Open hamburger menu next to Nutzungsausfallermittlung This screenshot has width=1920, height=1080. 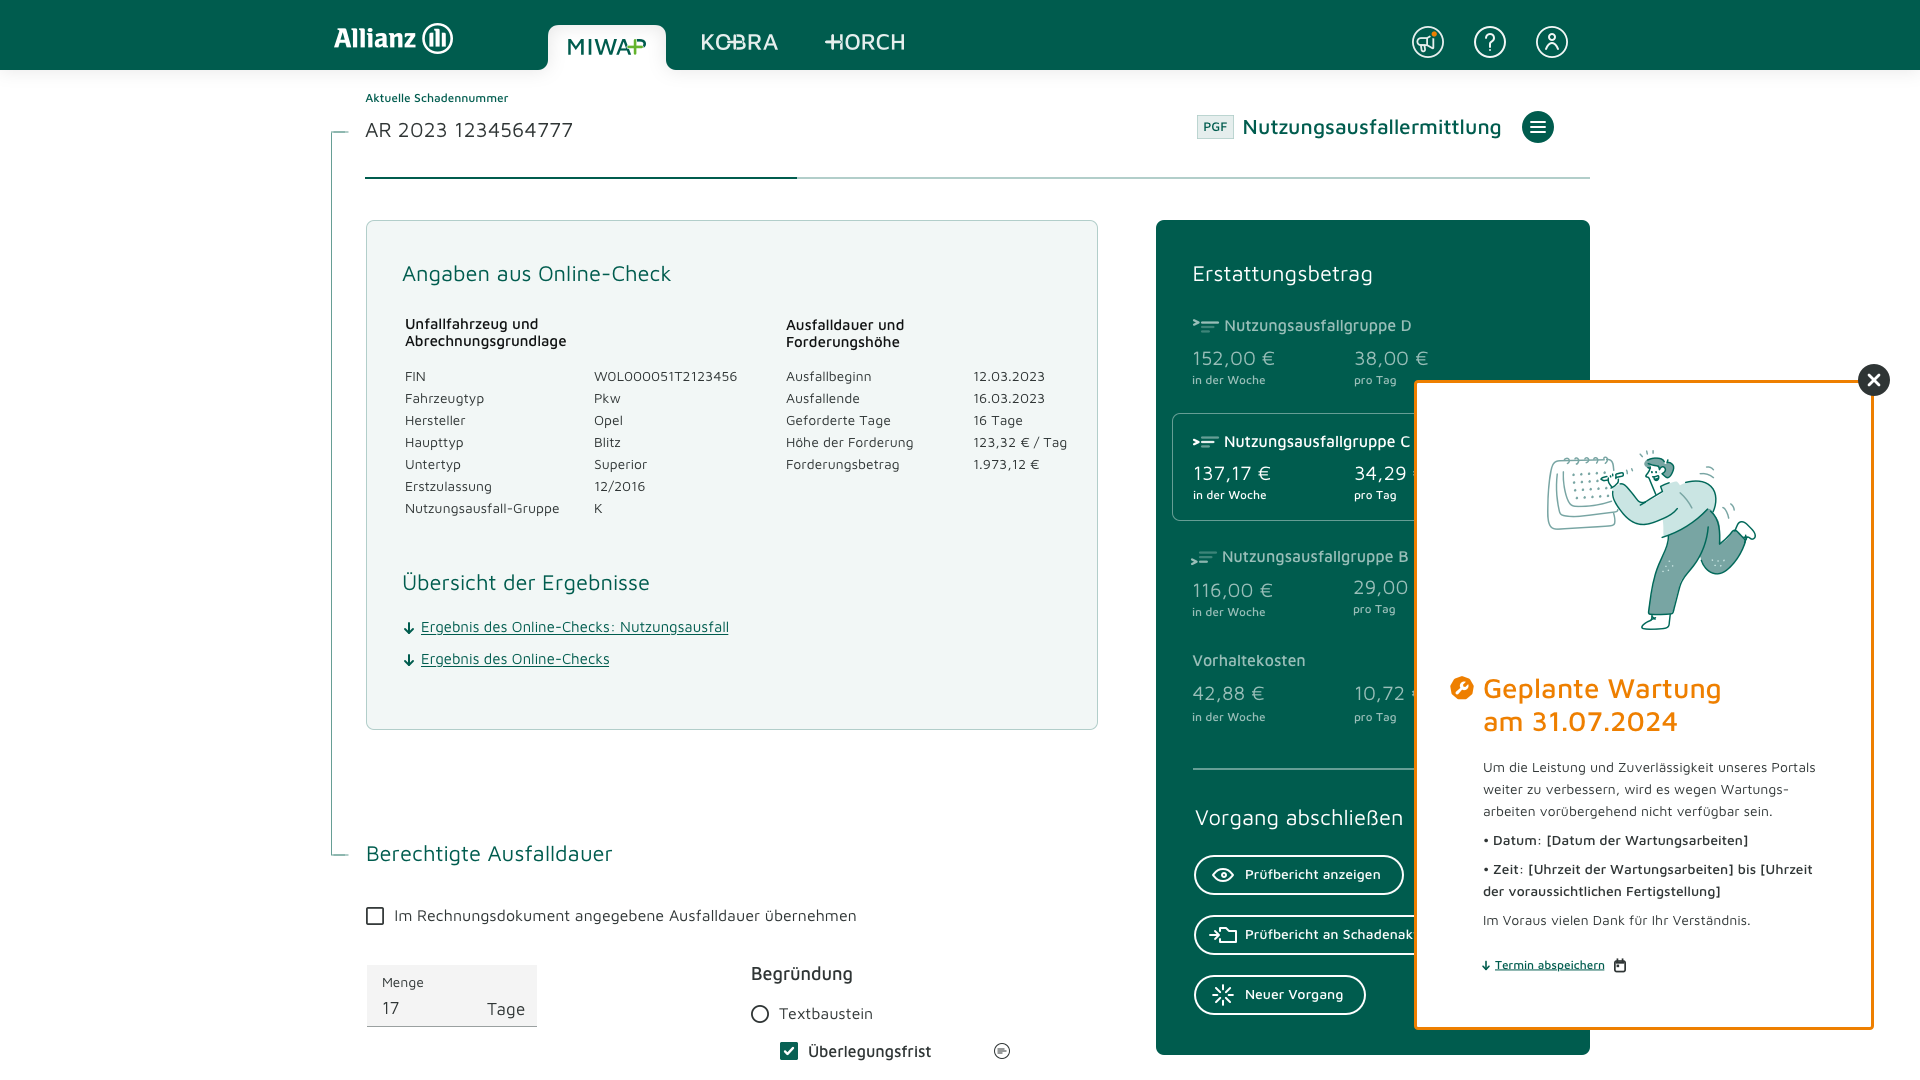pos(1537,127)
